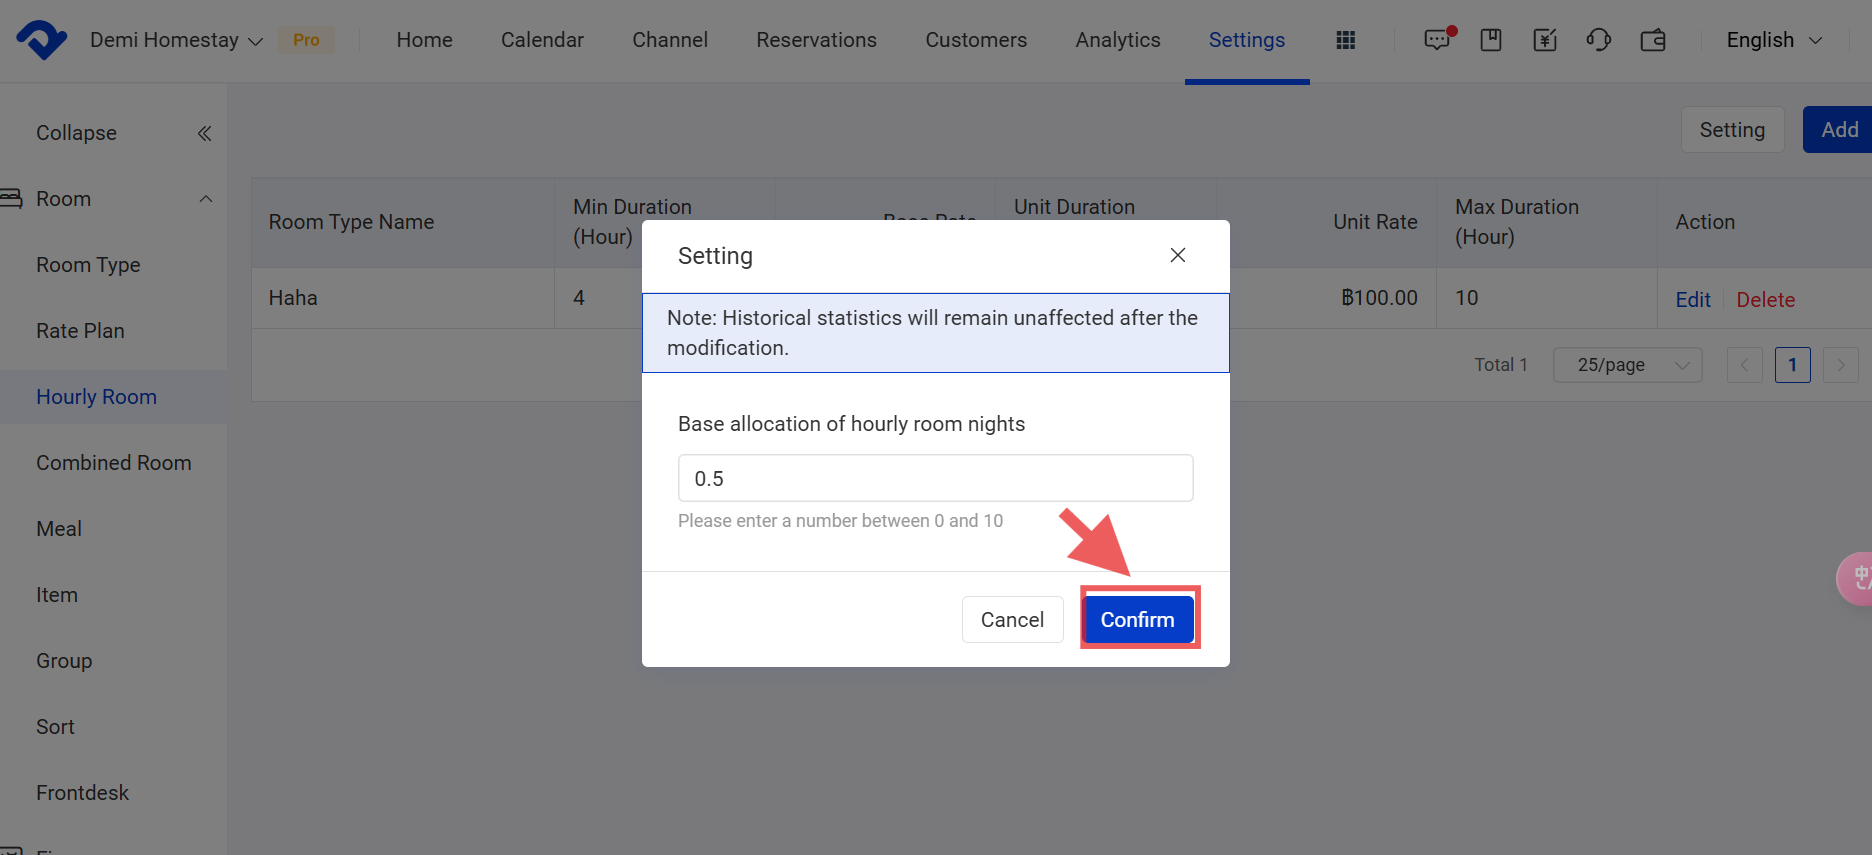Click the Edit link for Haha
The width and height of the screenshot is (1872, 855).
tap(1692, 300)
